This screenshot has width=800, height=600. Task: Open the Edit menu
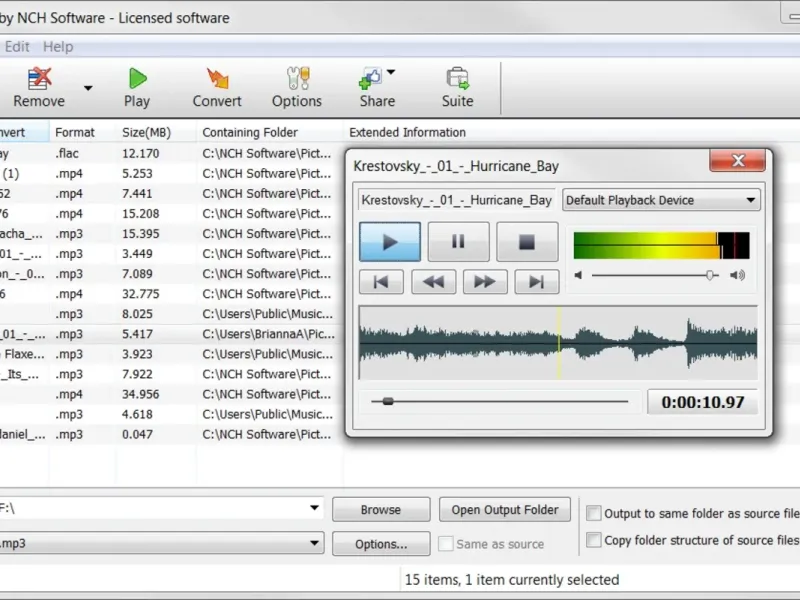pyautogui.click(x=17, y=46)
